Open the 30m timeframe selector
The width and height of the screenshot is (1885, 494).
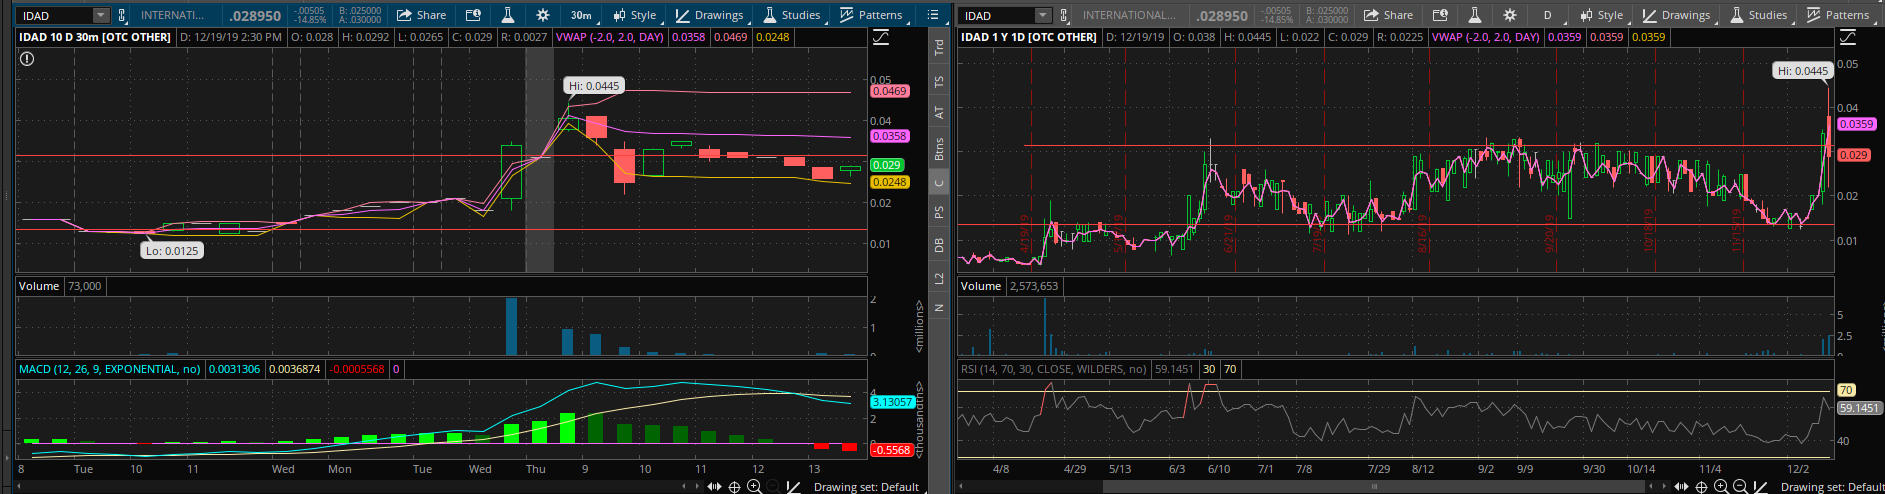[581, 15]
